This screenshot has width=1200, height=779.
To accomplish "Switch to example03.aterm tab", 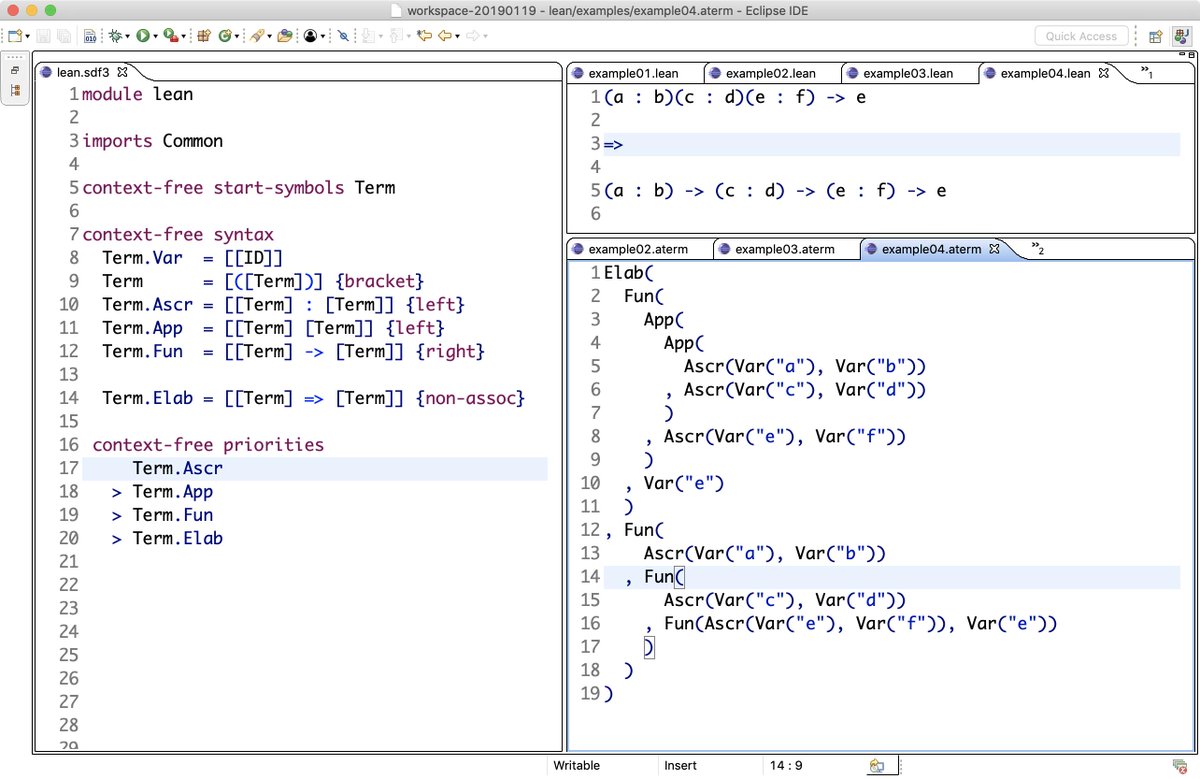I will (x=784, y=249).
